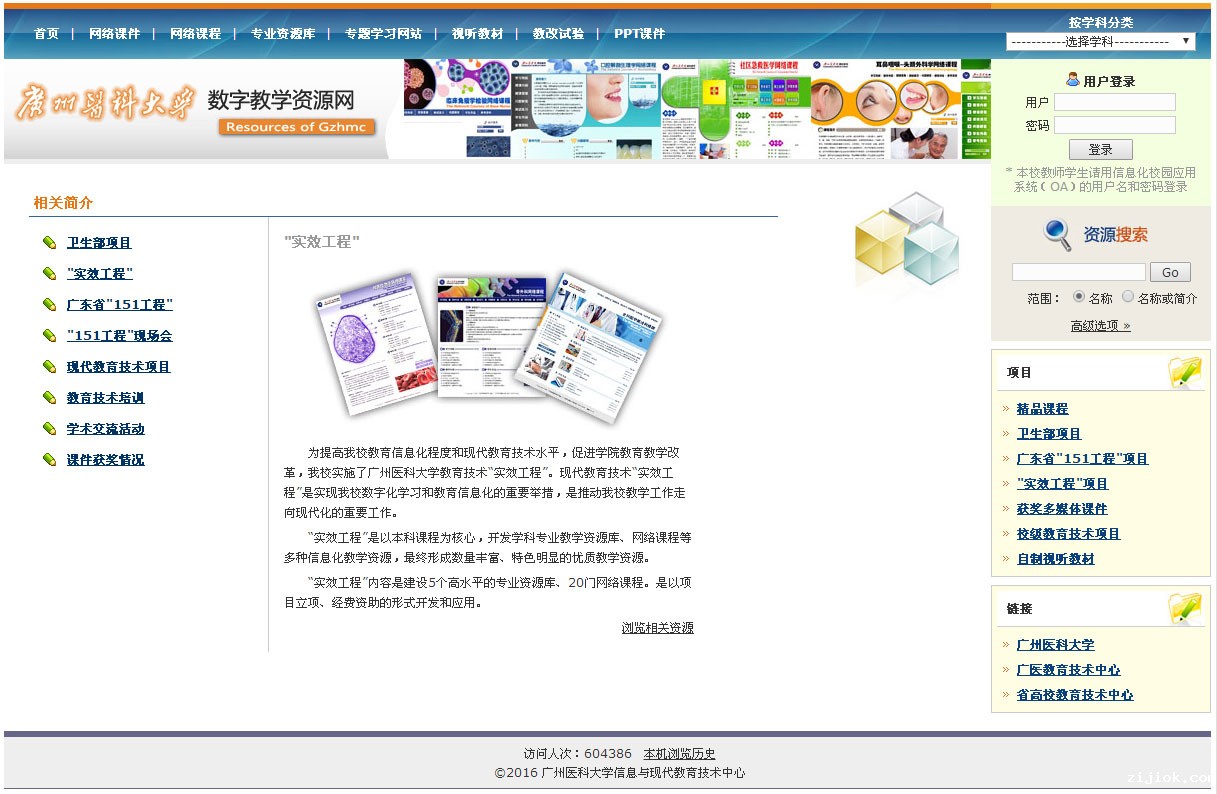Image resolution: width=1217 pixels, height=794 pixels.
Task: Click the pencil bullet beside 卫生部项目
Action: click(x=49, y=242)
